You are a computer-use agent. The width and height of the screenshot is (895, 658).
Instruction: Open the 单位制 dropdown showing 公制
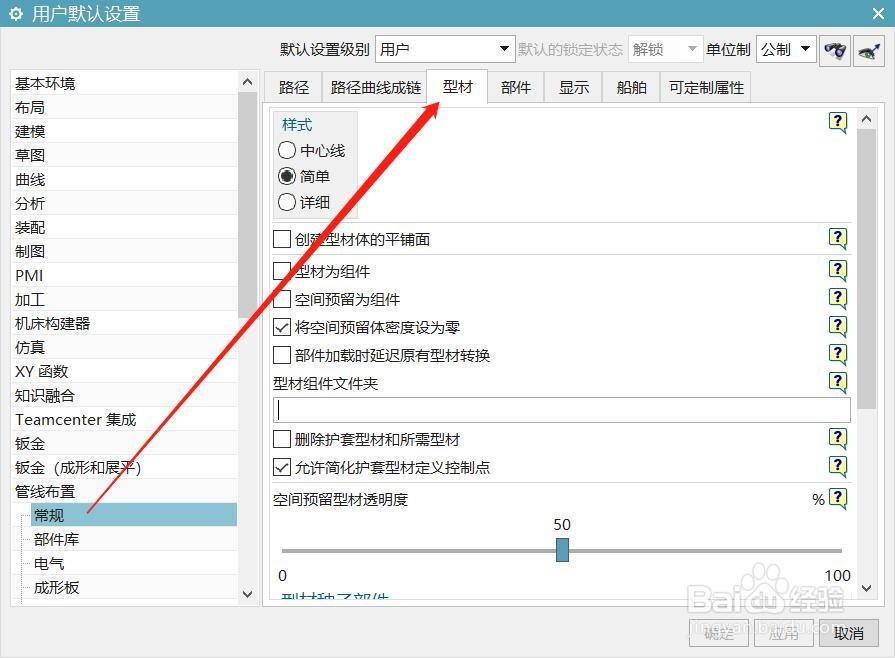tap(786, 49)
